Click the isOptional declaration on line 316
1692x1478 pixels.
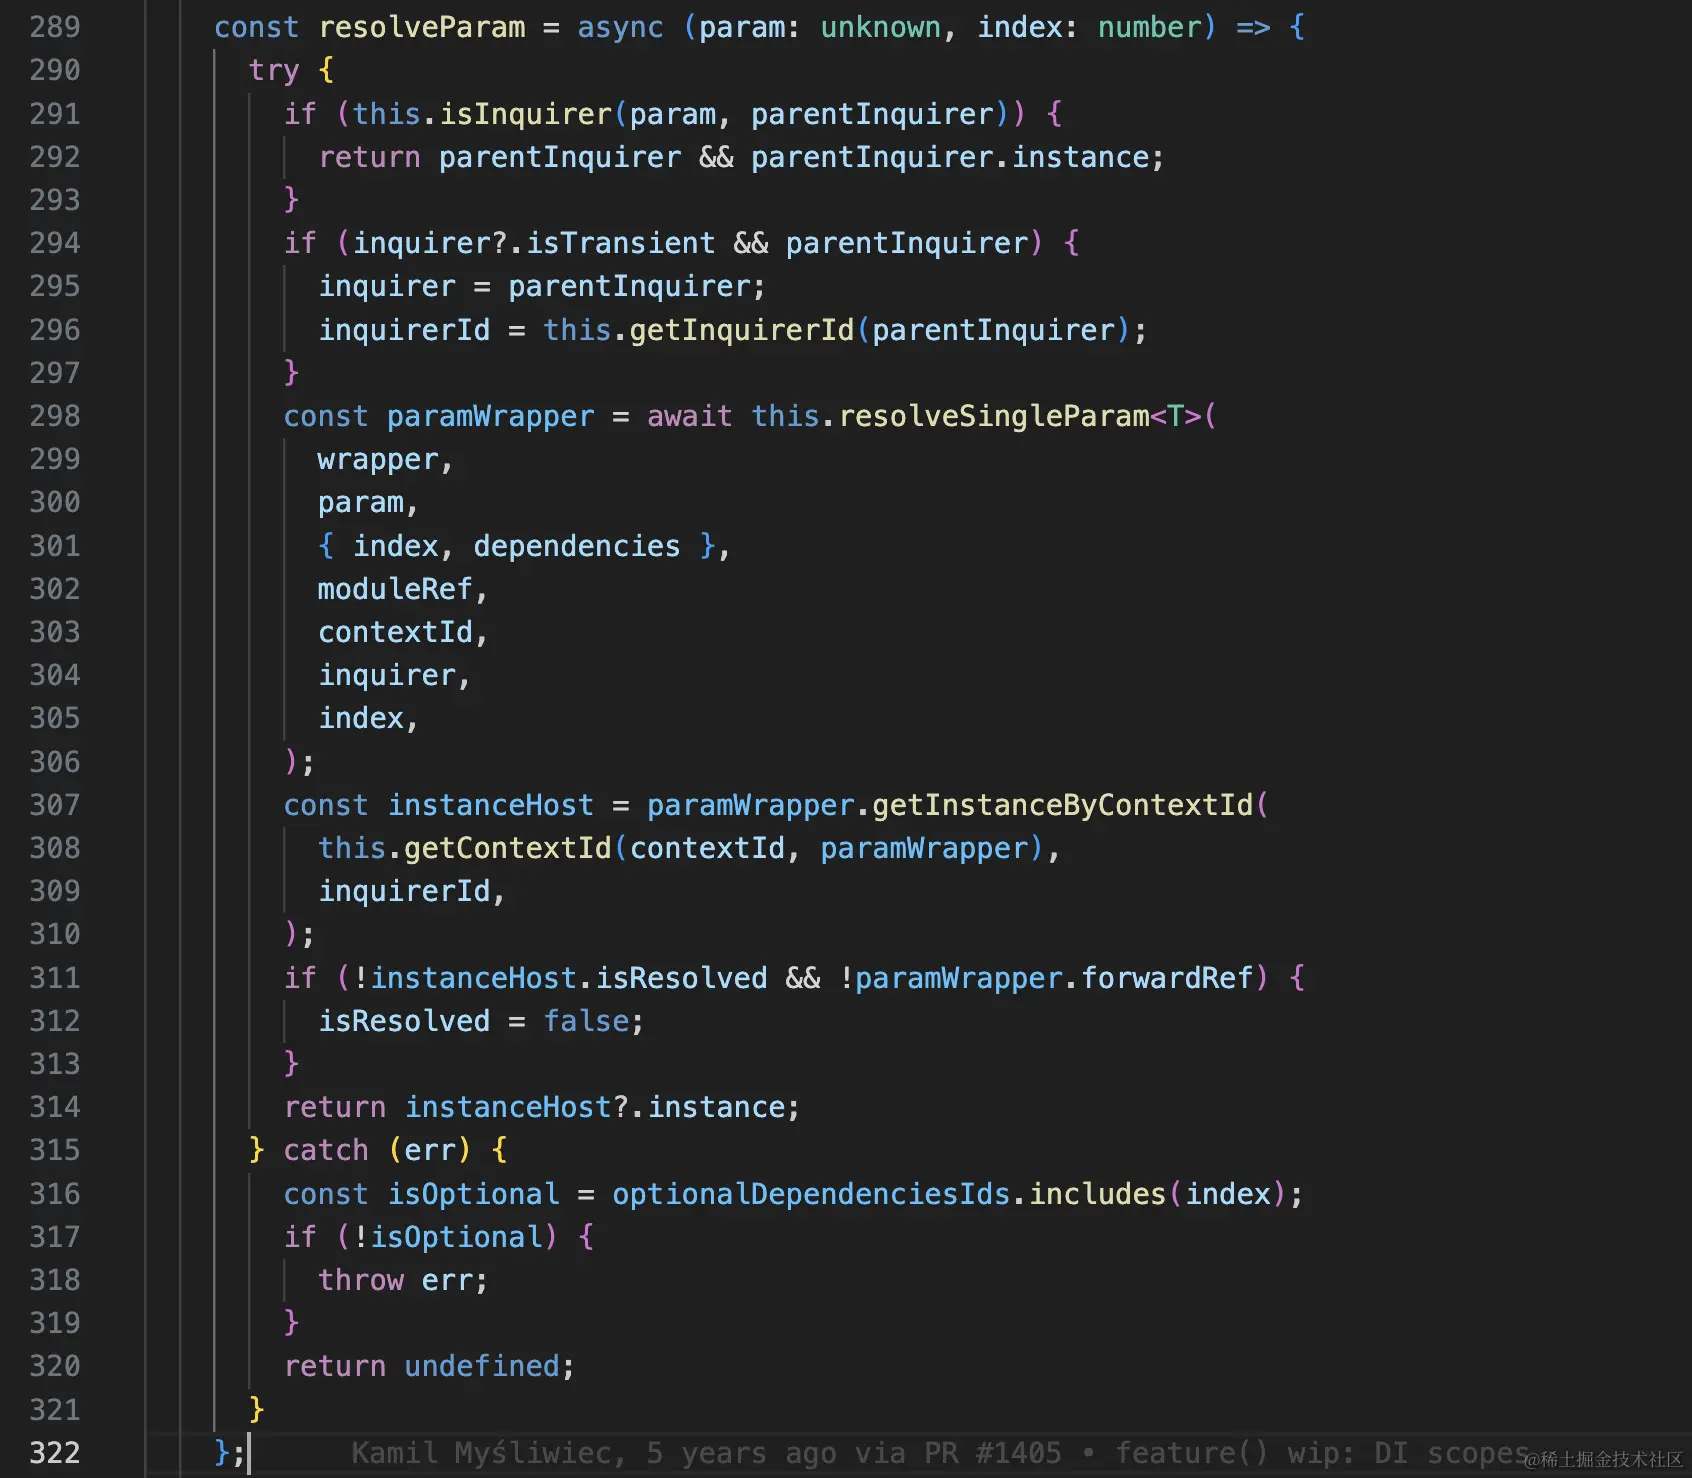[x=473, y=1194]
